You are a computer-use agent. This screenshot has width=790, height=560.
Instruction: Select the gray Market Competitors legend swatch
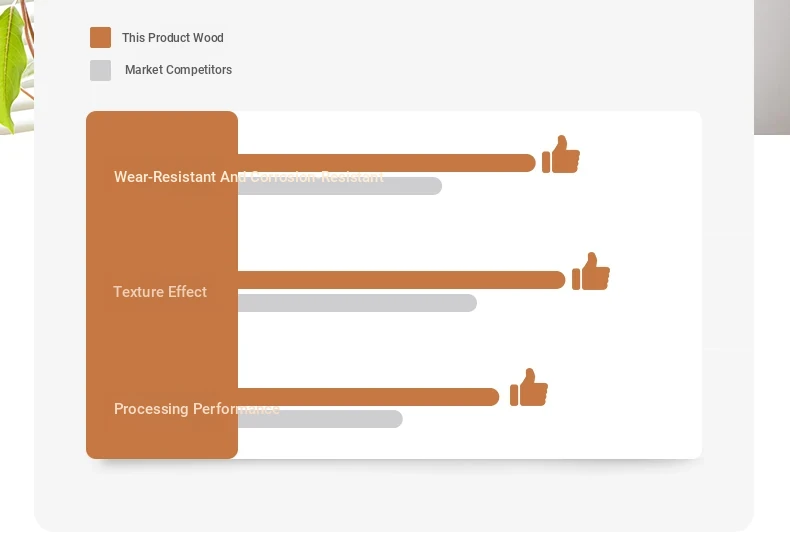[100, 70]
